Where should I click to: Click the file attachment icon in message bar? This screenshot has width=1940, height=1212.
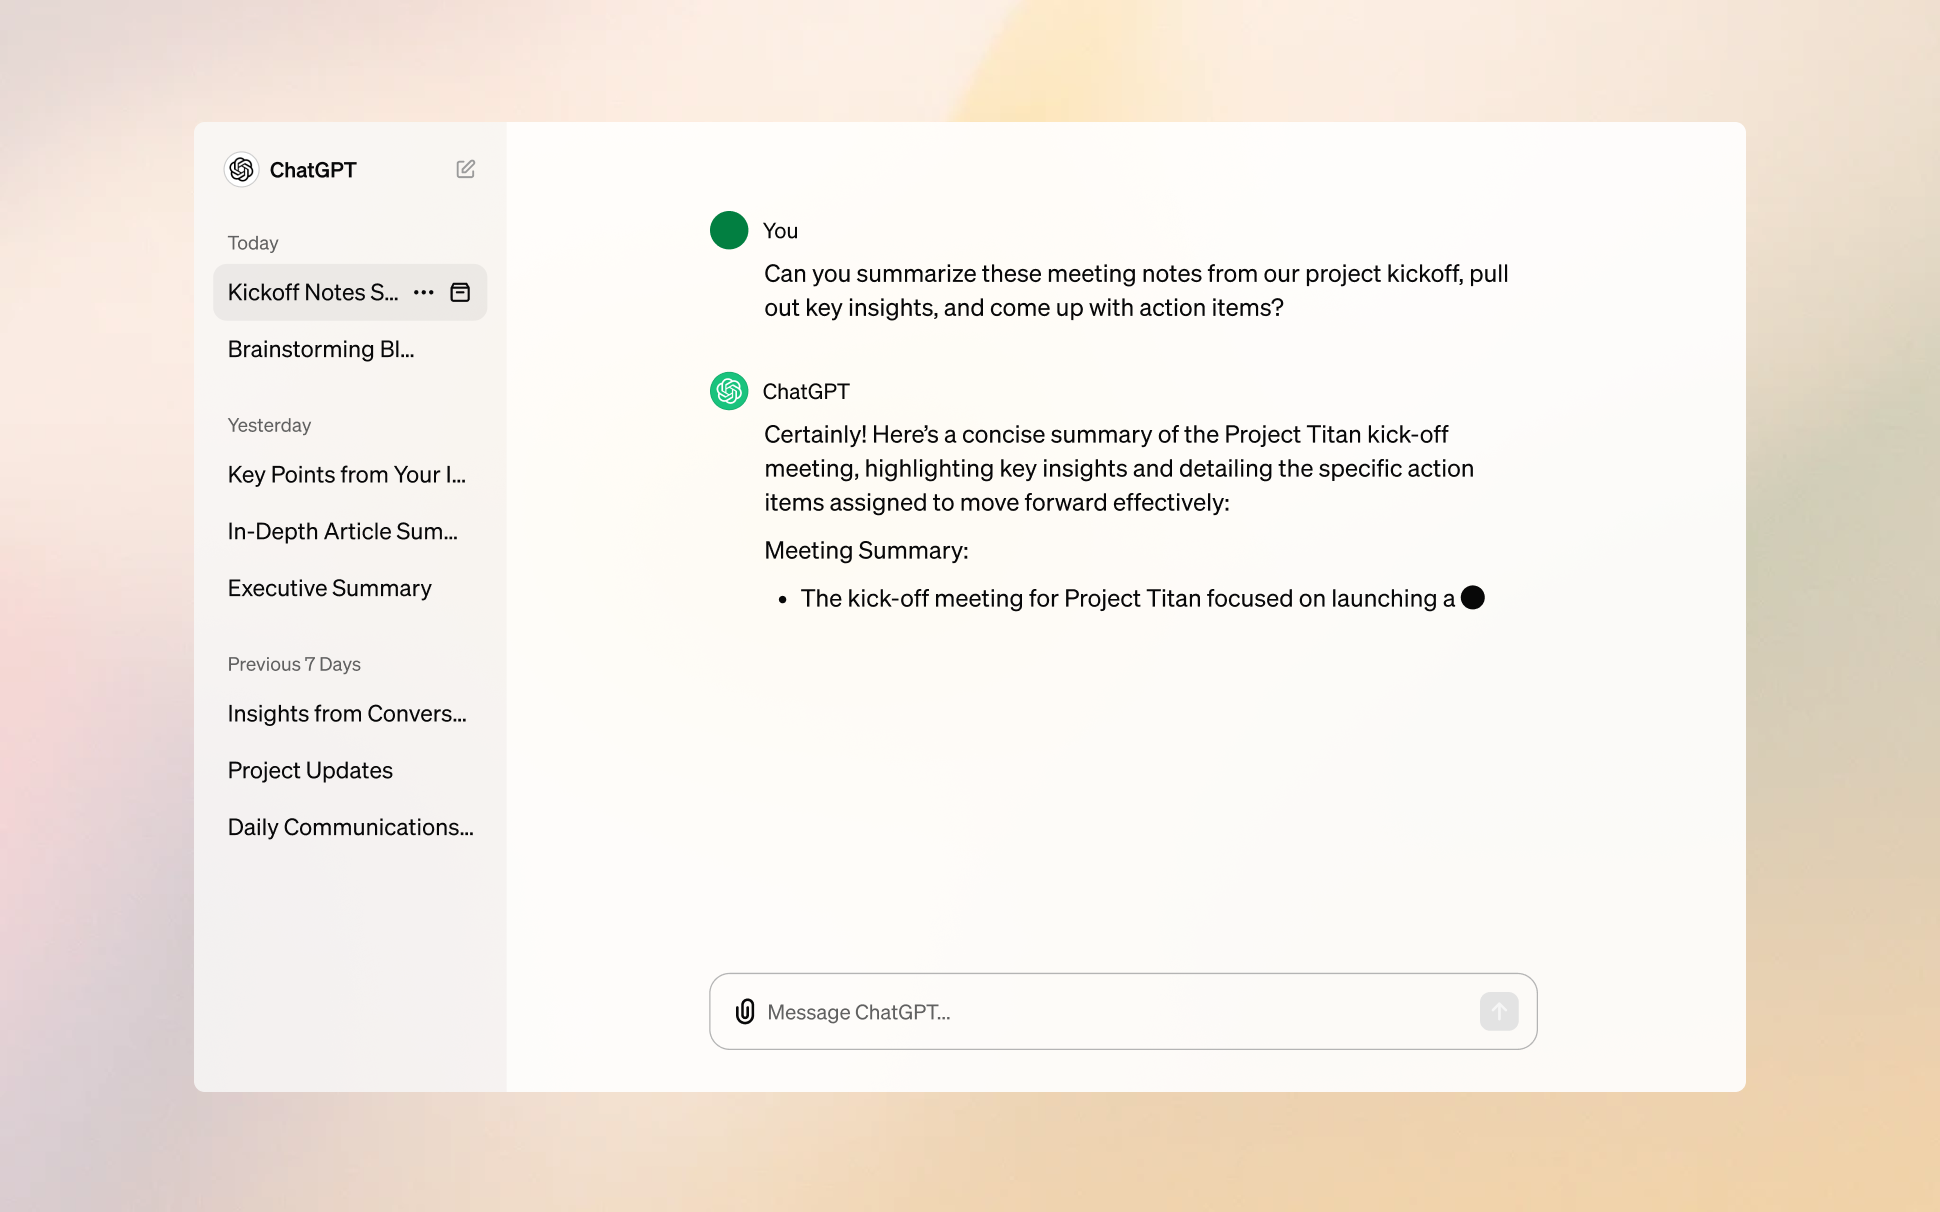[745, 1011]
